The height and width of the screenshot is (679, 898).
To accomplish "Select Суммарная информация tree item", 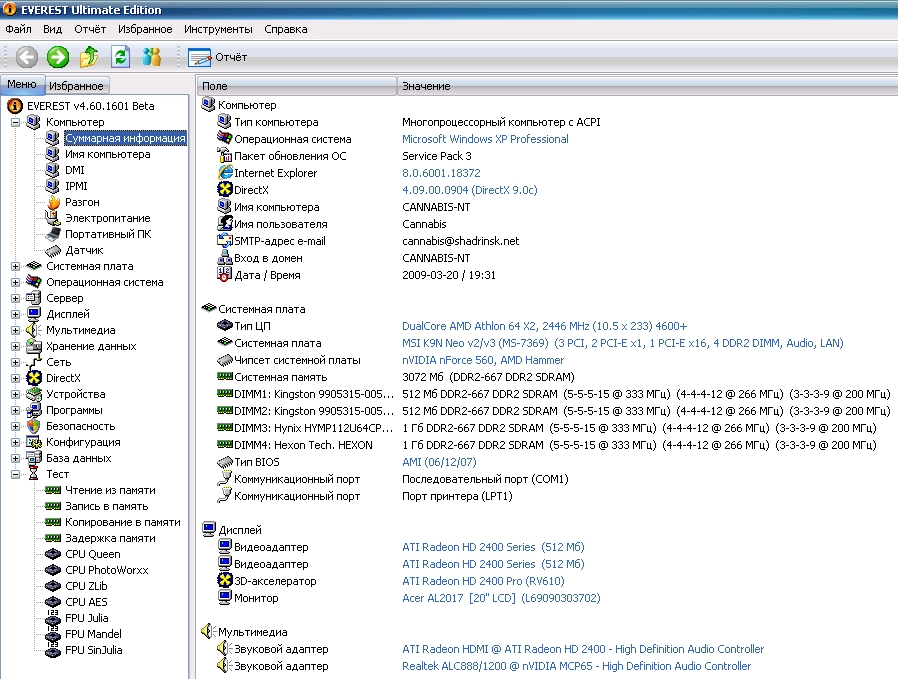I will [x=125, y=138].
